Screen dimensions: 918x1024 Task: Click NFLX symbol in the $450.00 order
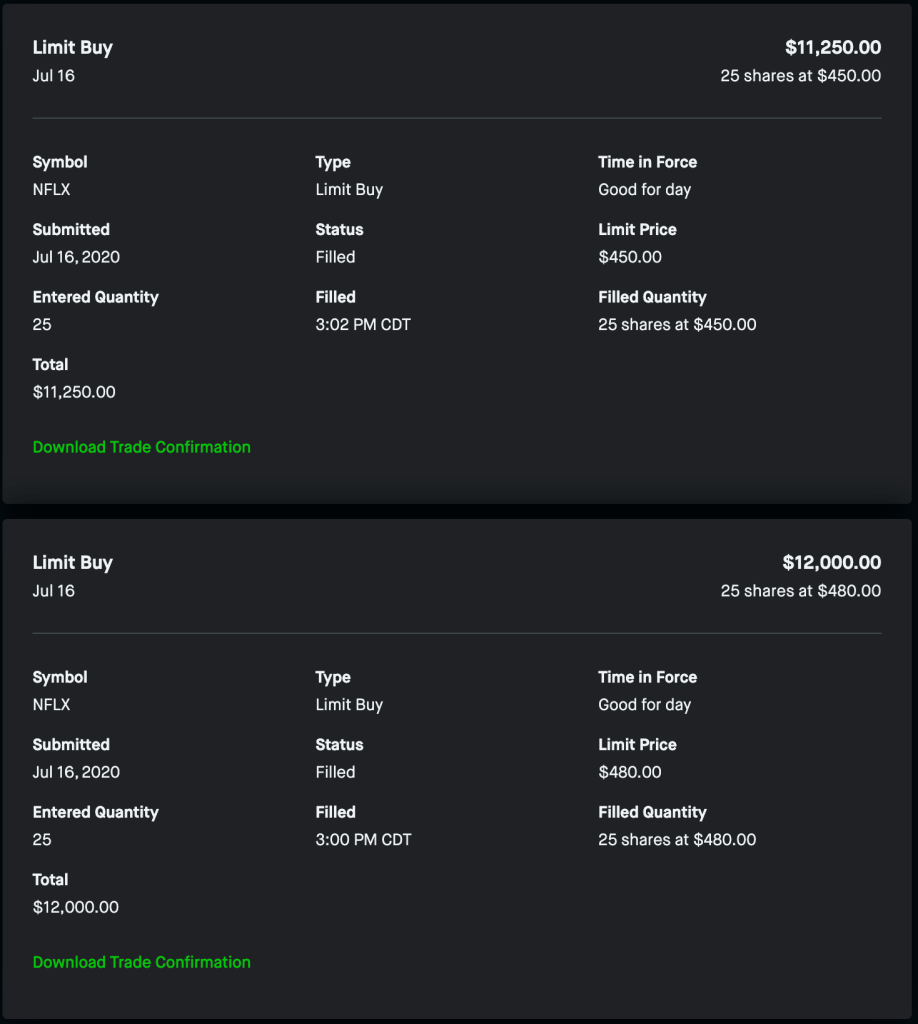pos(51,190)
